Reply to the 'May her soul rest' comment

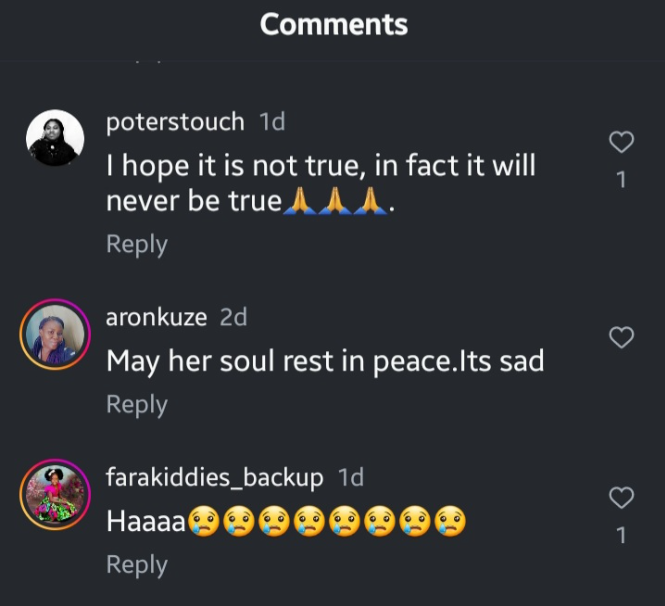[x=137, y=404]
